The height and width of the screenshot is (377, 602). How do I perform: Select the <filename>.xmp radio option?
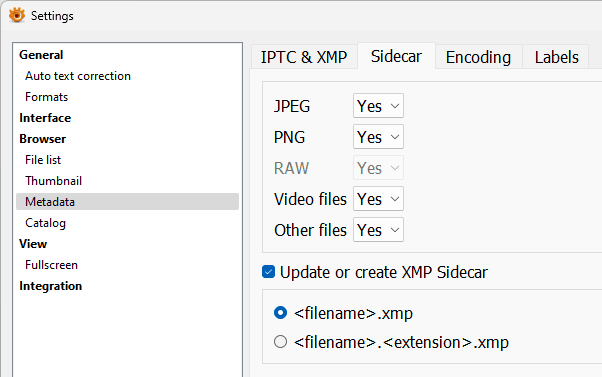pos(280,313)
